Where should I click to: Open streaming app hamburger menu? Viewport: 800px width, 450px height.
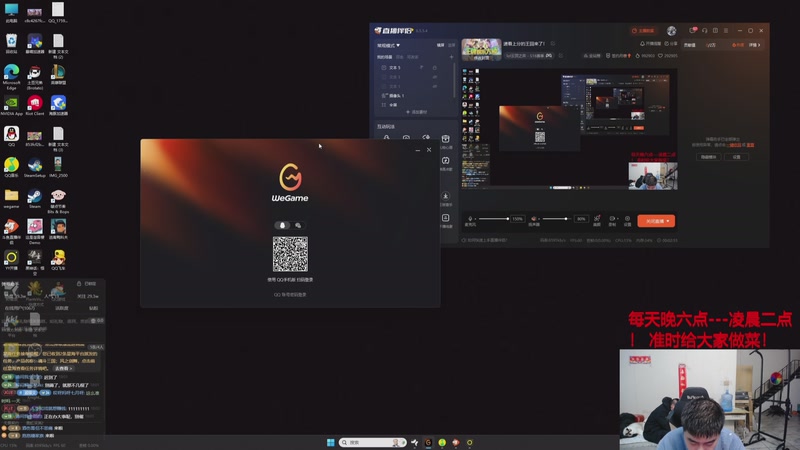tap(726, 31)
